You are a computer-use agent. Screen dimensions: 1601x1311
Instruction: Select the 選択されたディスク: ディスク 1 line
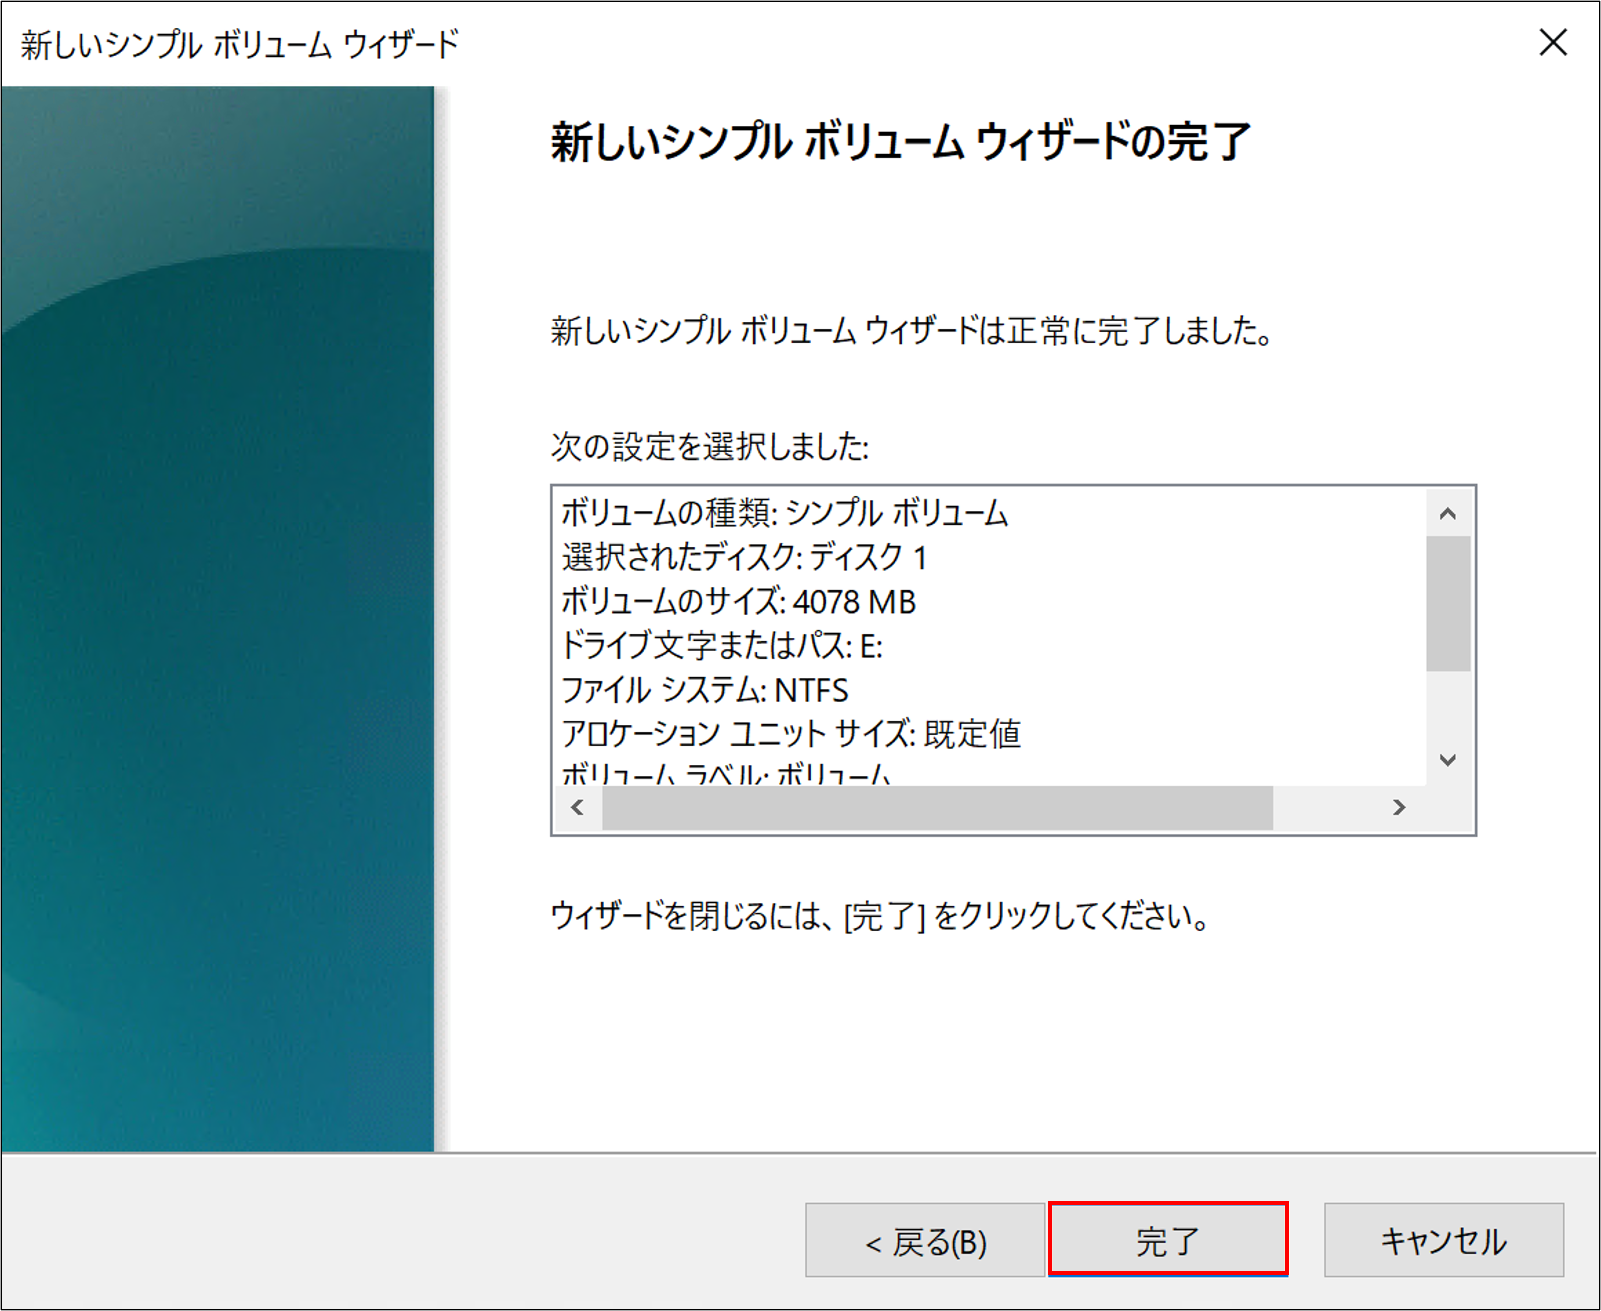tap(744, 557)
